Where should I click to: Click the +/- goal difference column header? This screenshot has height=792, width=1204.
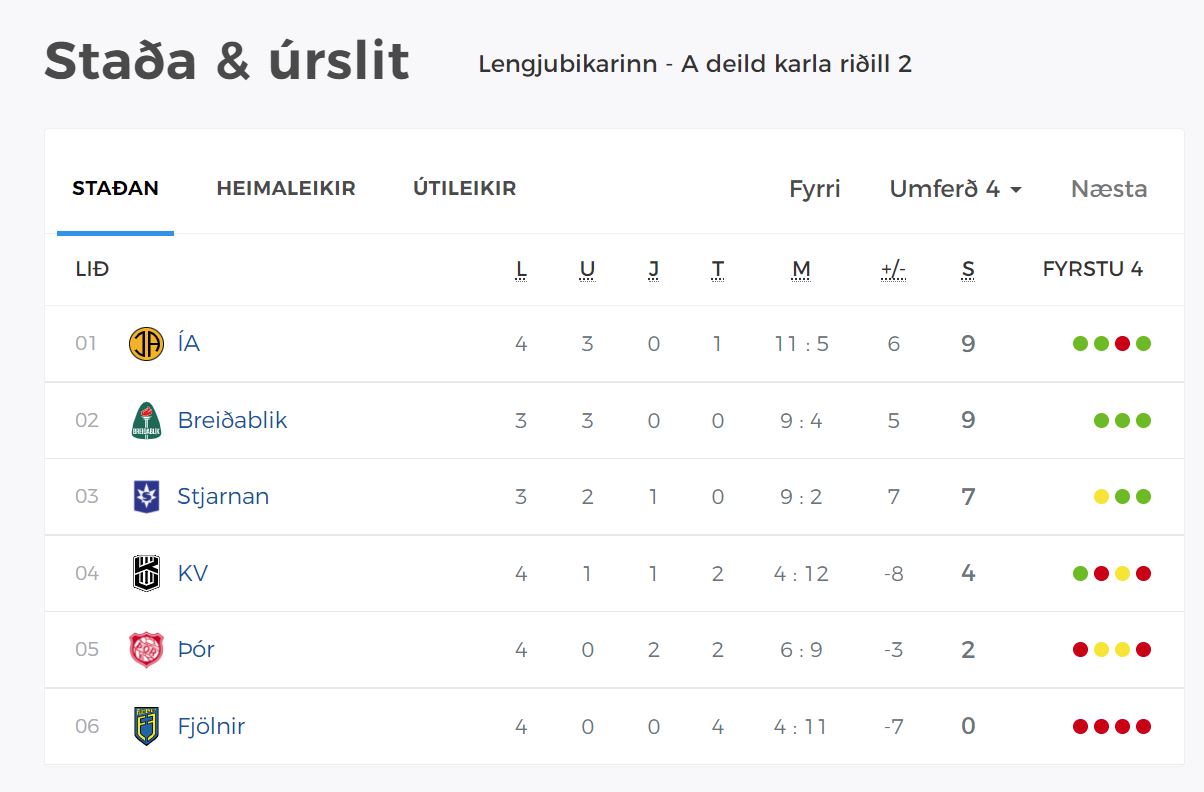(x=893, y=269)
